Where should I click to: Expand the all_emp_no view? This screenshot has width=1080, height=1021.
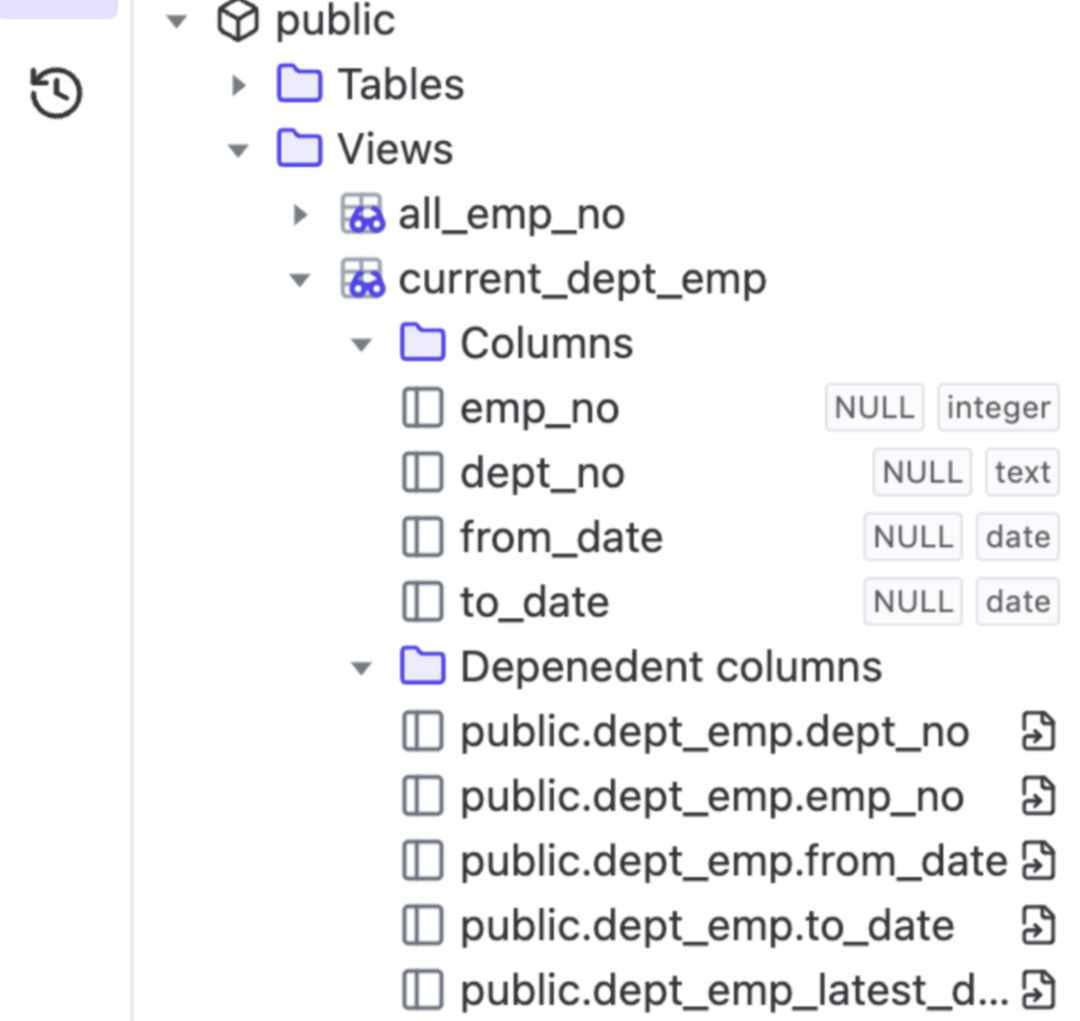tap(300, 215)
